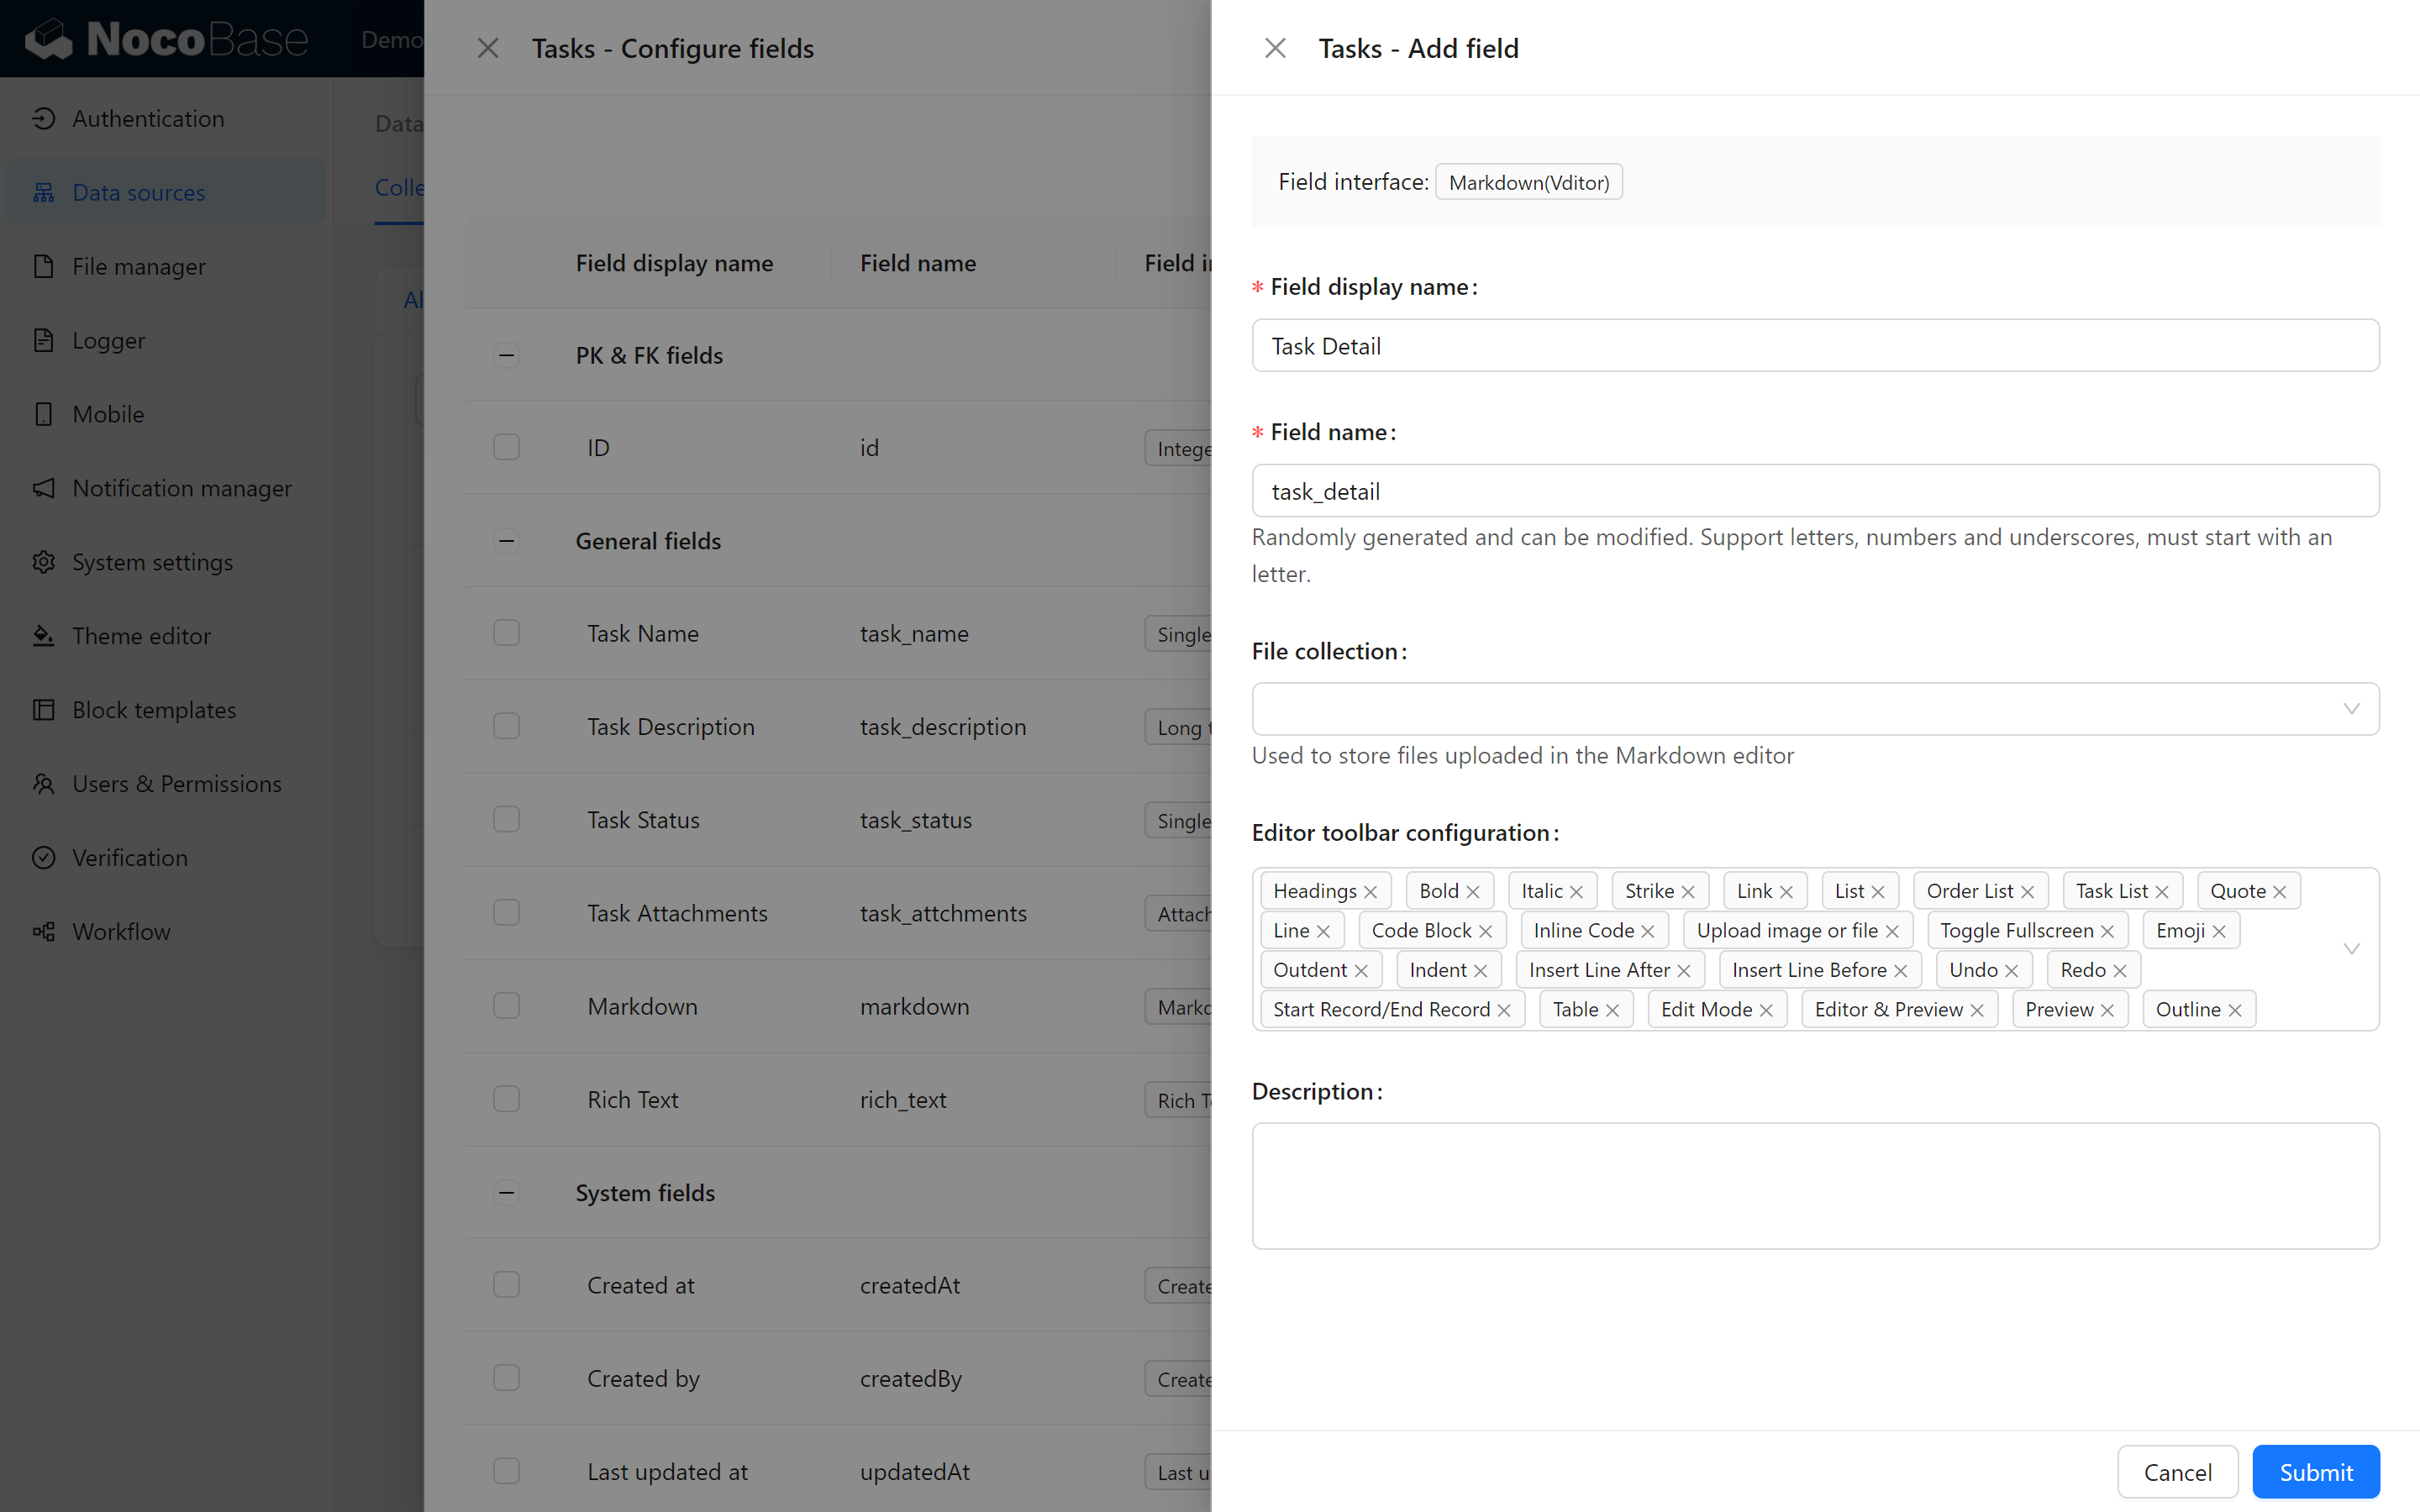Click the Description text area

[x=1815, y=1186]
